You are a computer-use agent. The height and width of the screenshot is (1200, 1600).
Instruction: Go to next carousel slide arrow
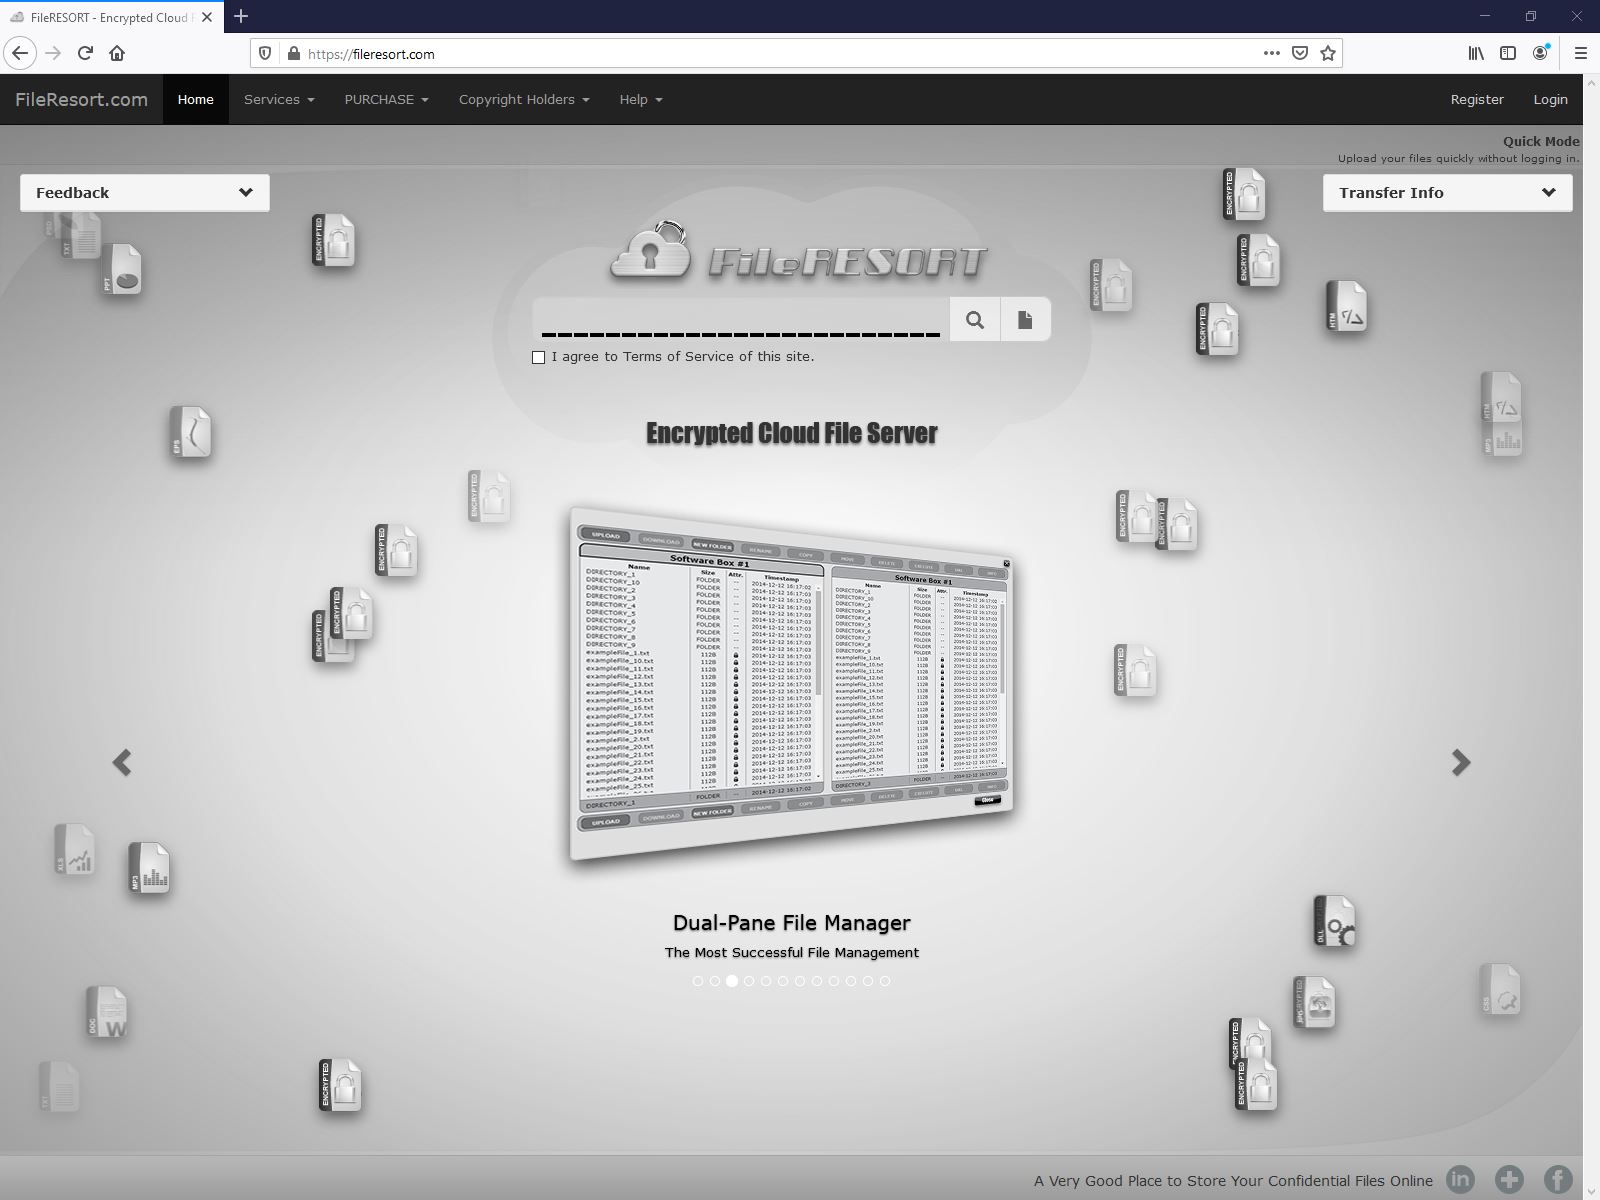click(1461, 763)
